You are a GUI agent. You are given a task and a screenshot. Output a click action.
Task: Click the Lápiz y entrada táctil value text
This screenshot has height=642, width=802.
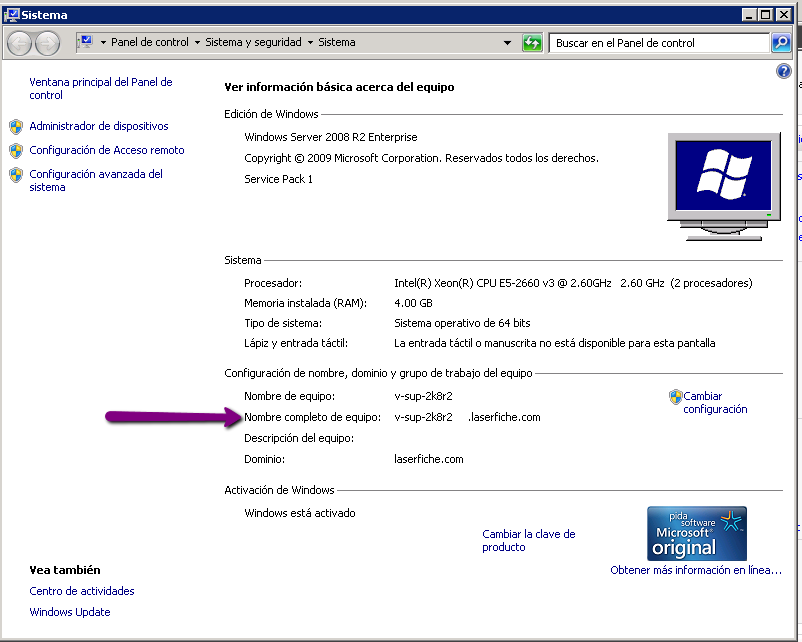point(554,343)
